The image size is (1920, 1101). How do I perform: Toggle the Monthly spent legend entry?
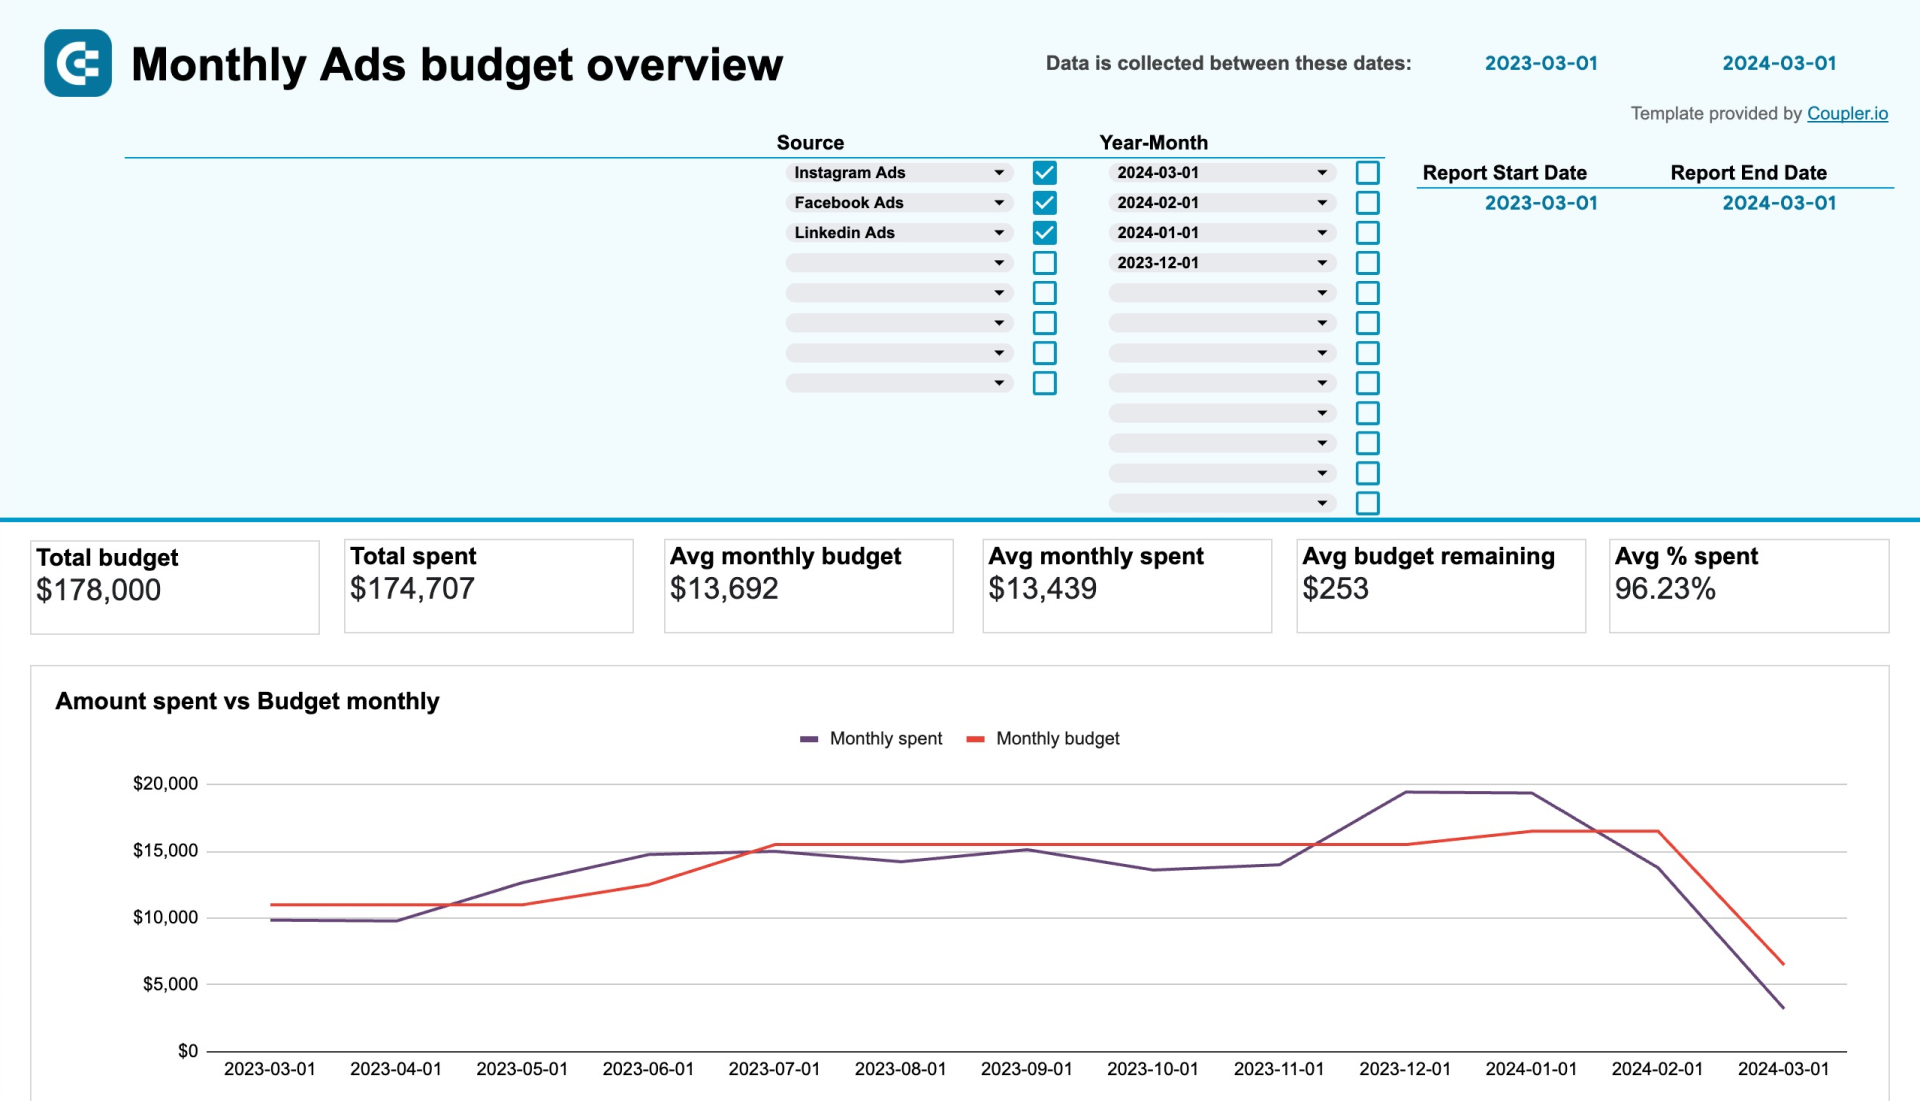point(885,738)
